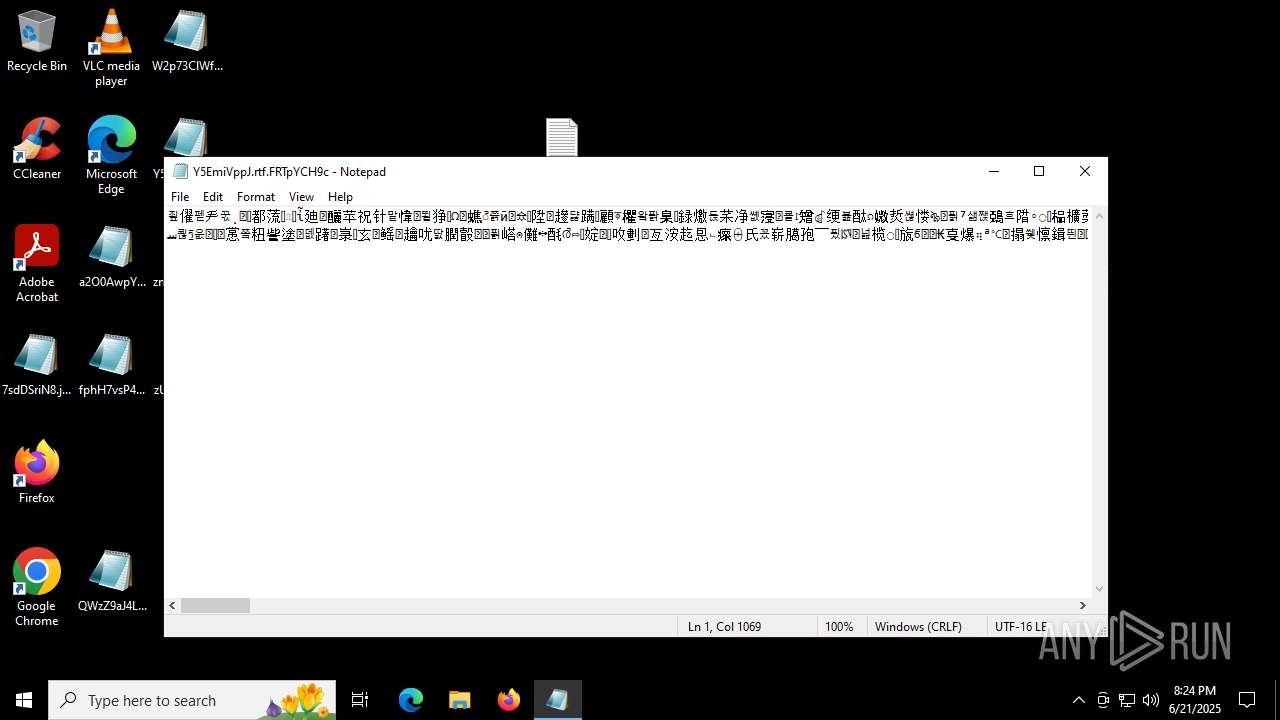Open network status tray icon
Viewport: 1280px width, 720px height.
(x=1127, y=700)
